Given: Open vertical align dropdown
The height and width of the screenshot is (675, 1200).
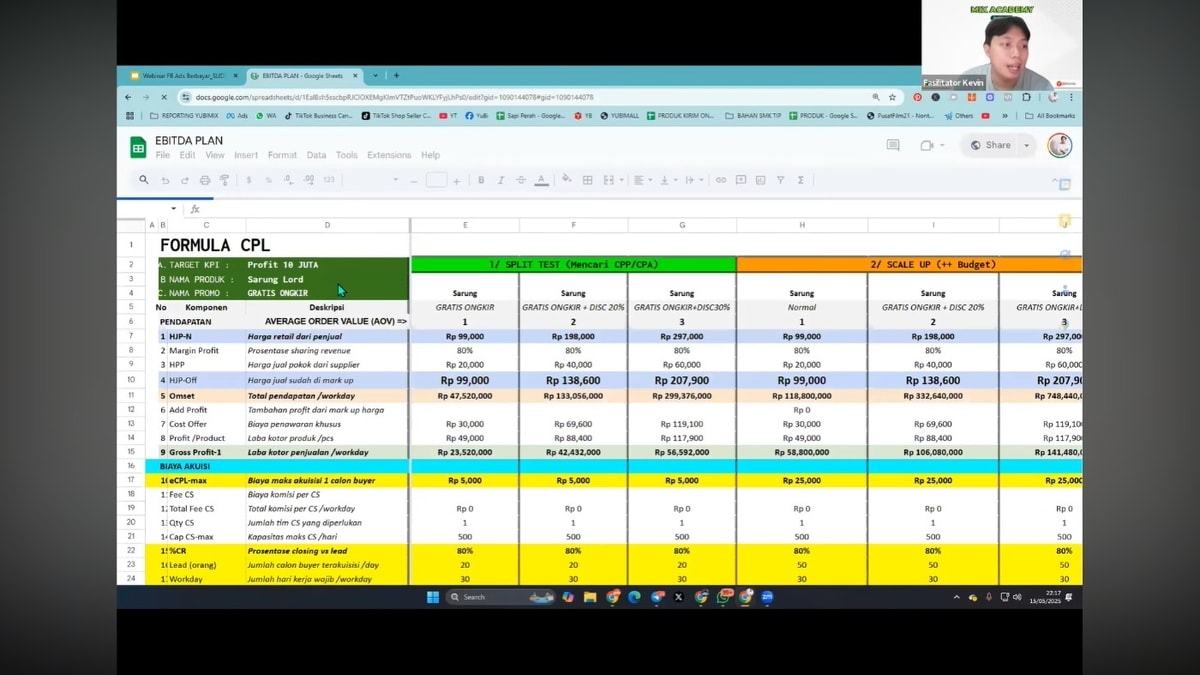Looking at the screenshot, I should [666, 180].
